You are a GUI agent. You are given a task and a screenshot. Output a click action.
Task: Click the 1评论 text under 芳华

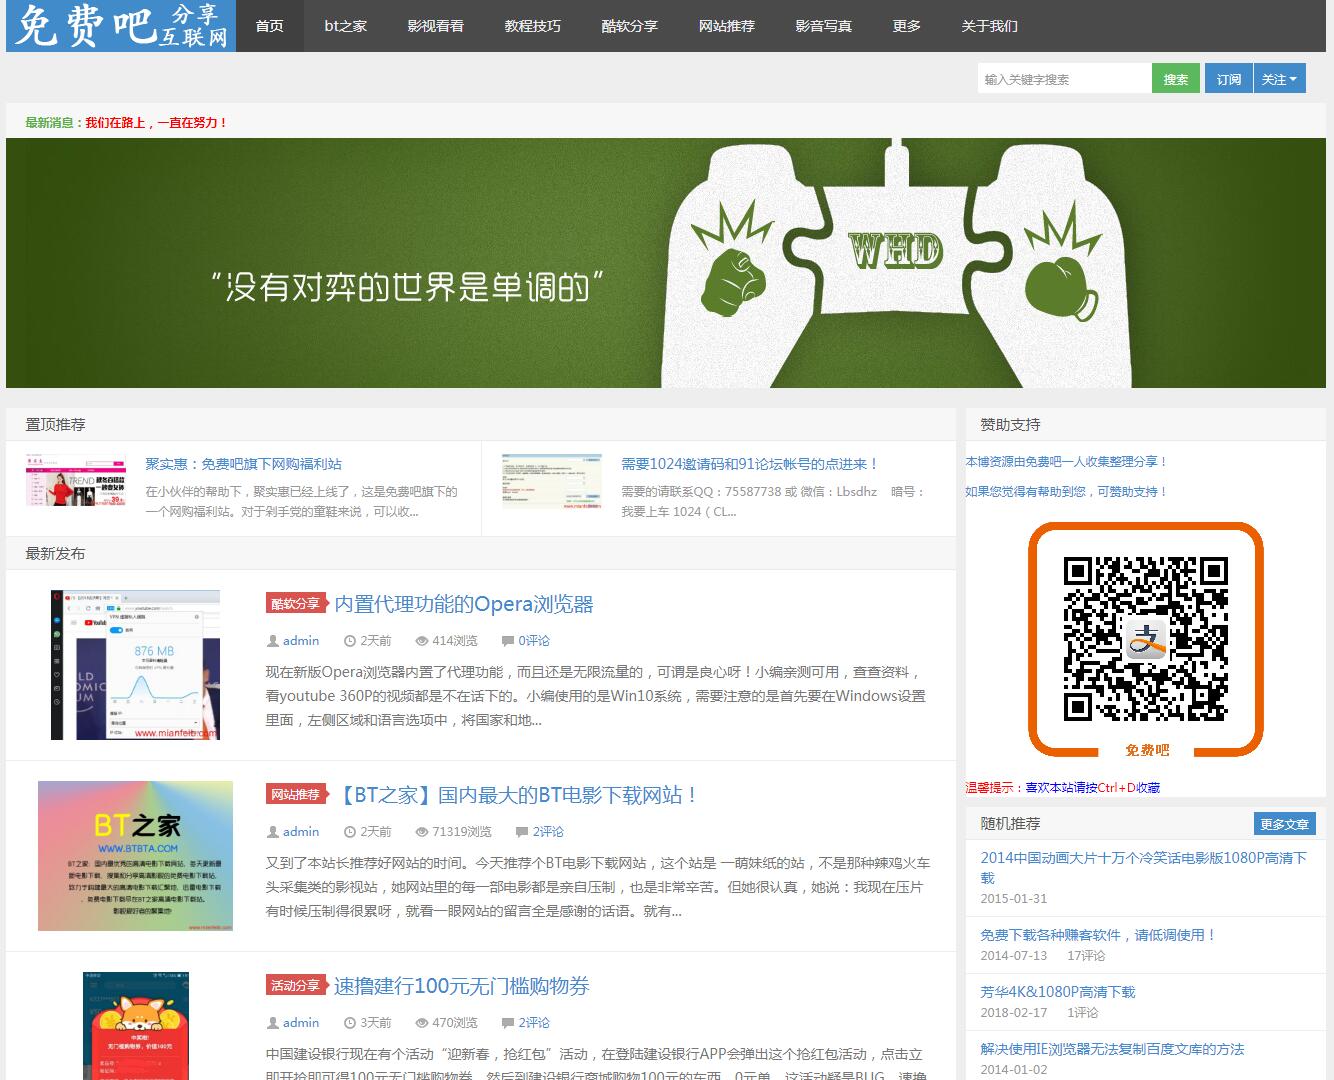point(1082,1013)
